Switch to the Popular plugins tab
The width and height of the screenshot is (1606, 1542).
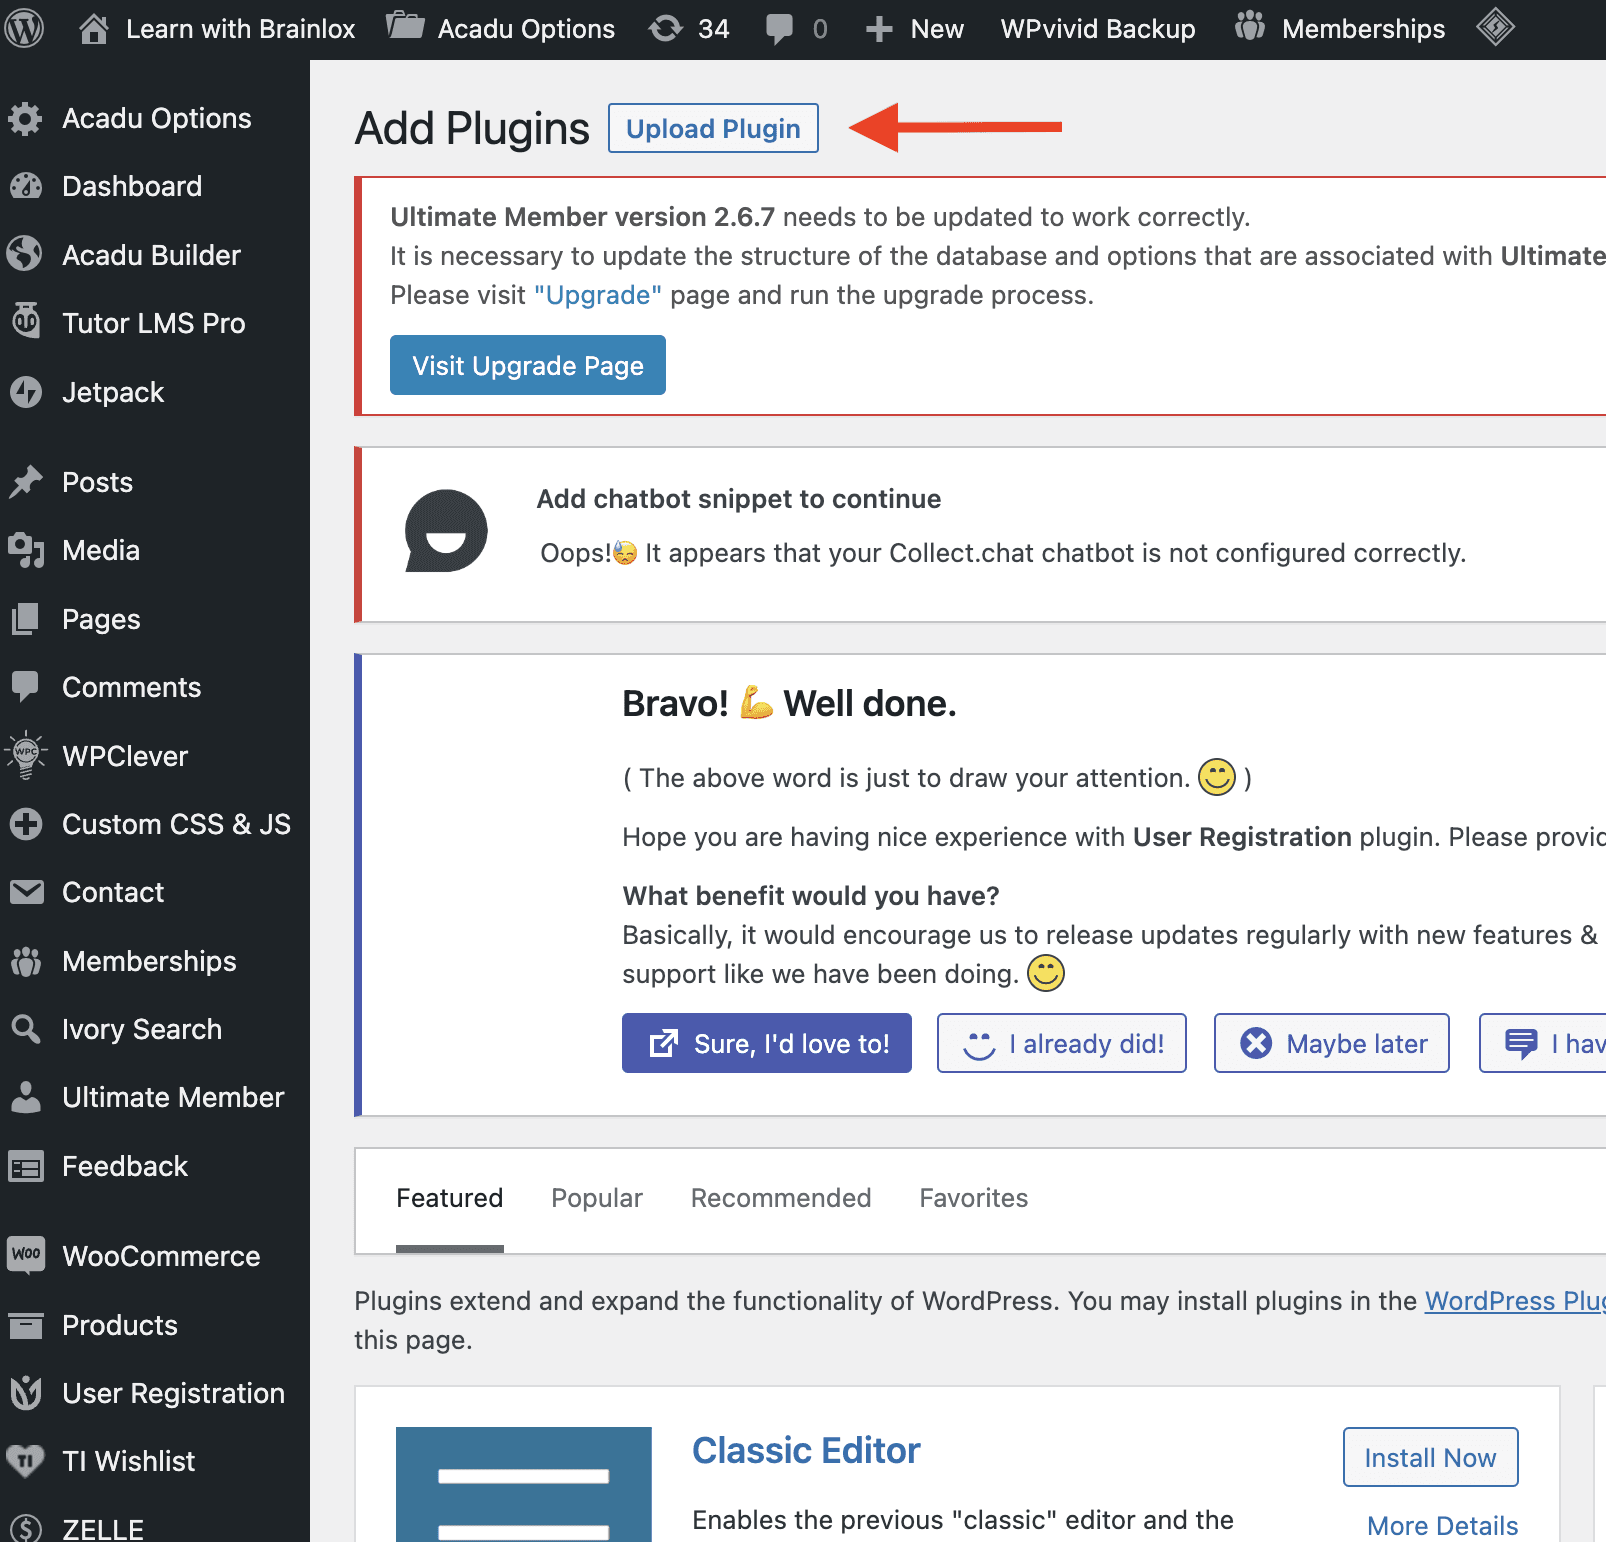pyautogui.click(x=596, y=1198)
